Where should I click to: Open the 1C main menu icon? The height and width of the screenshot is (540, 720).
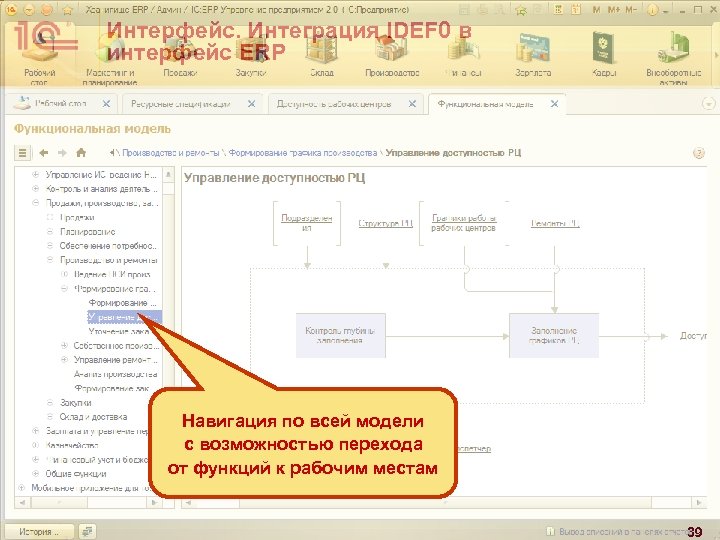[x=10, y=9]
